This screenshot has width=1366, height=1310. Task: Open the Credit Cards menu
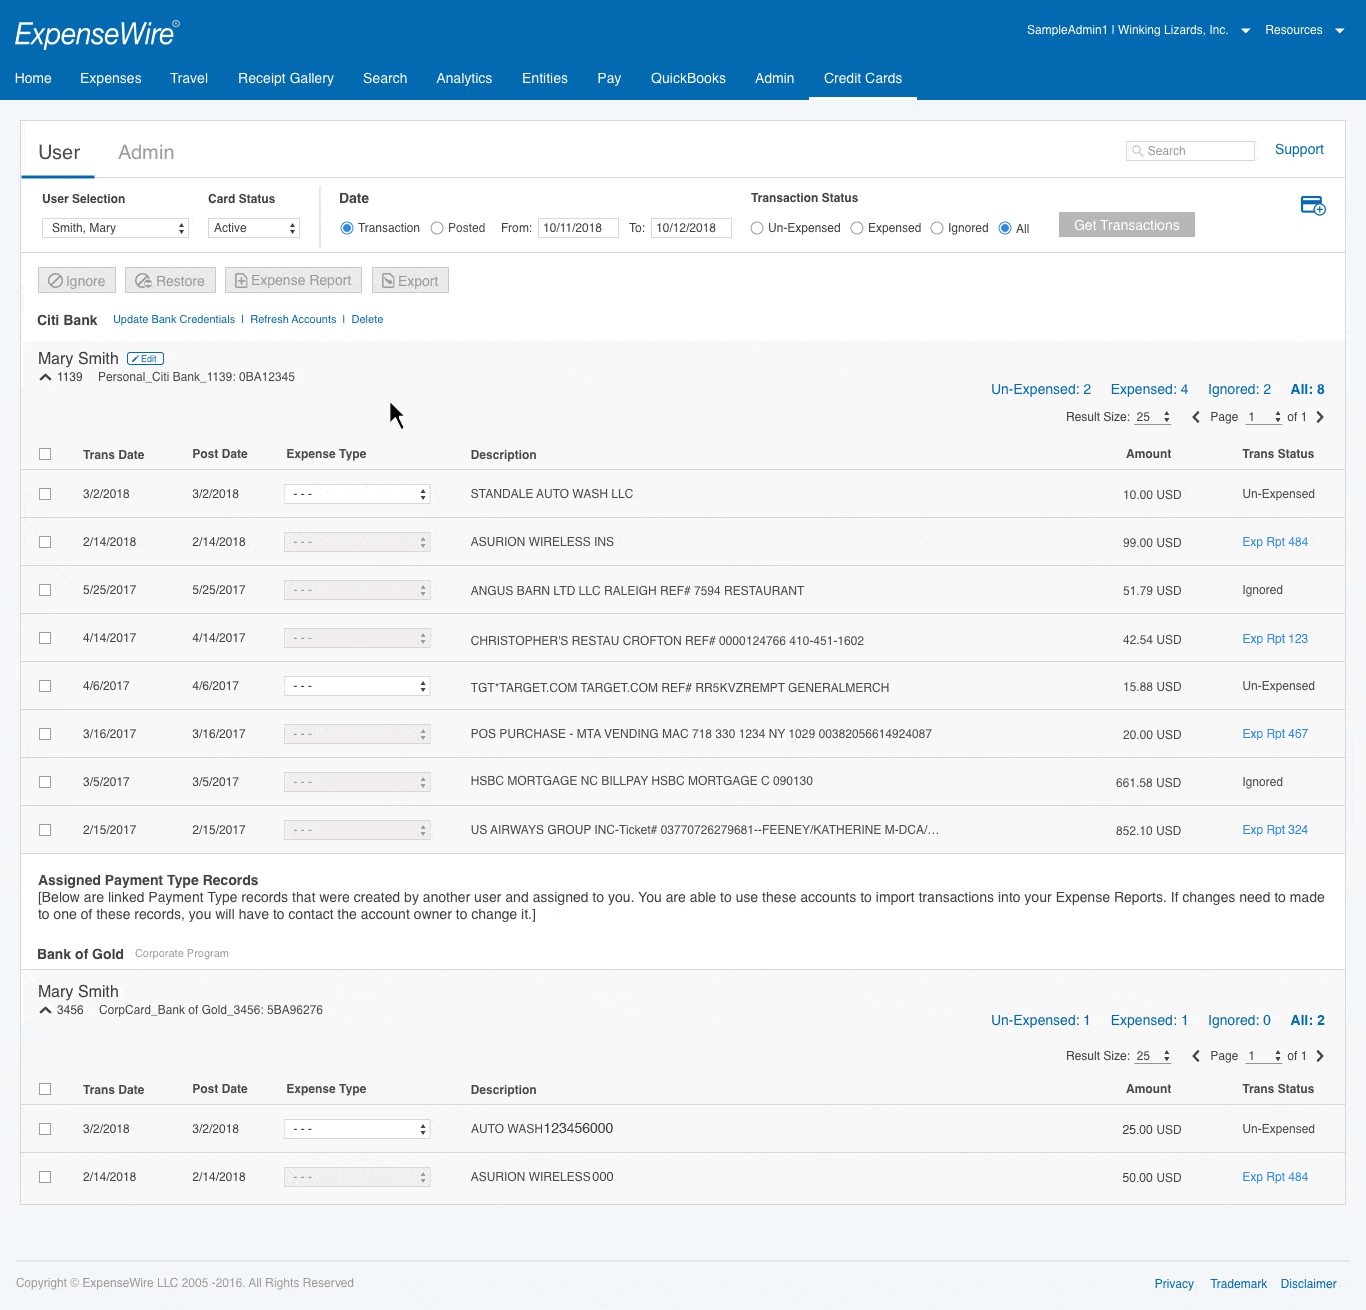tap(863, 78)
